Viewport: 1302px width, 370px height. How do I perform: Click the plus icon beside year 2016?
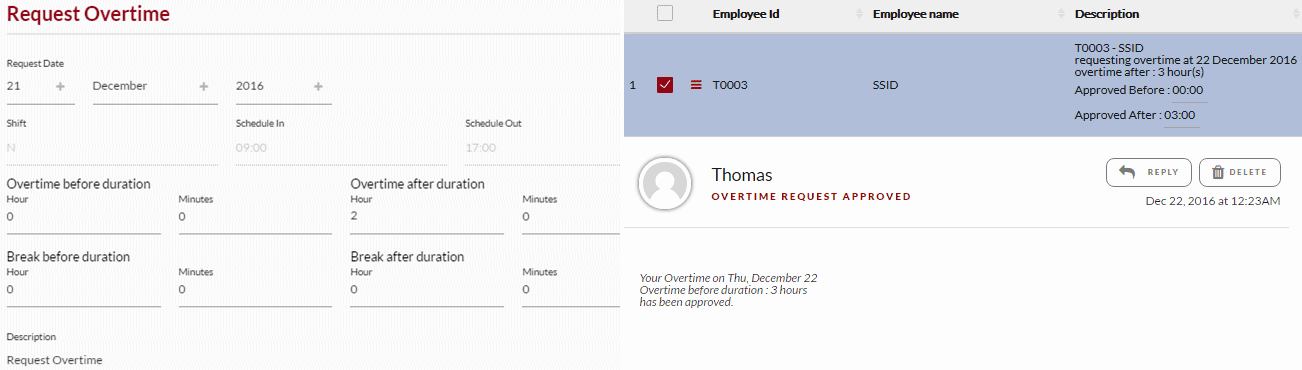tap(318, 87)
